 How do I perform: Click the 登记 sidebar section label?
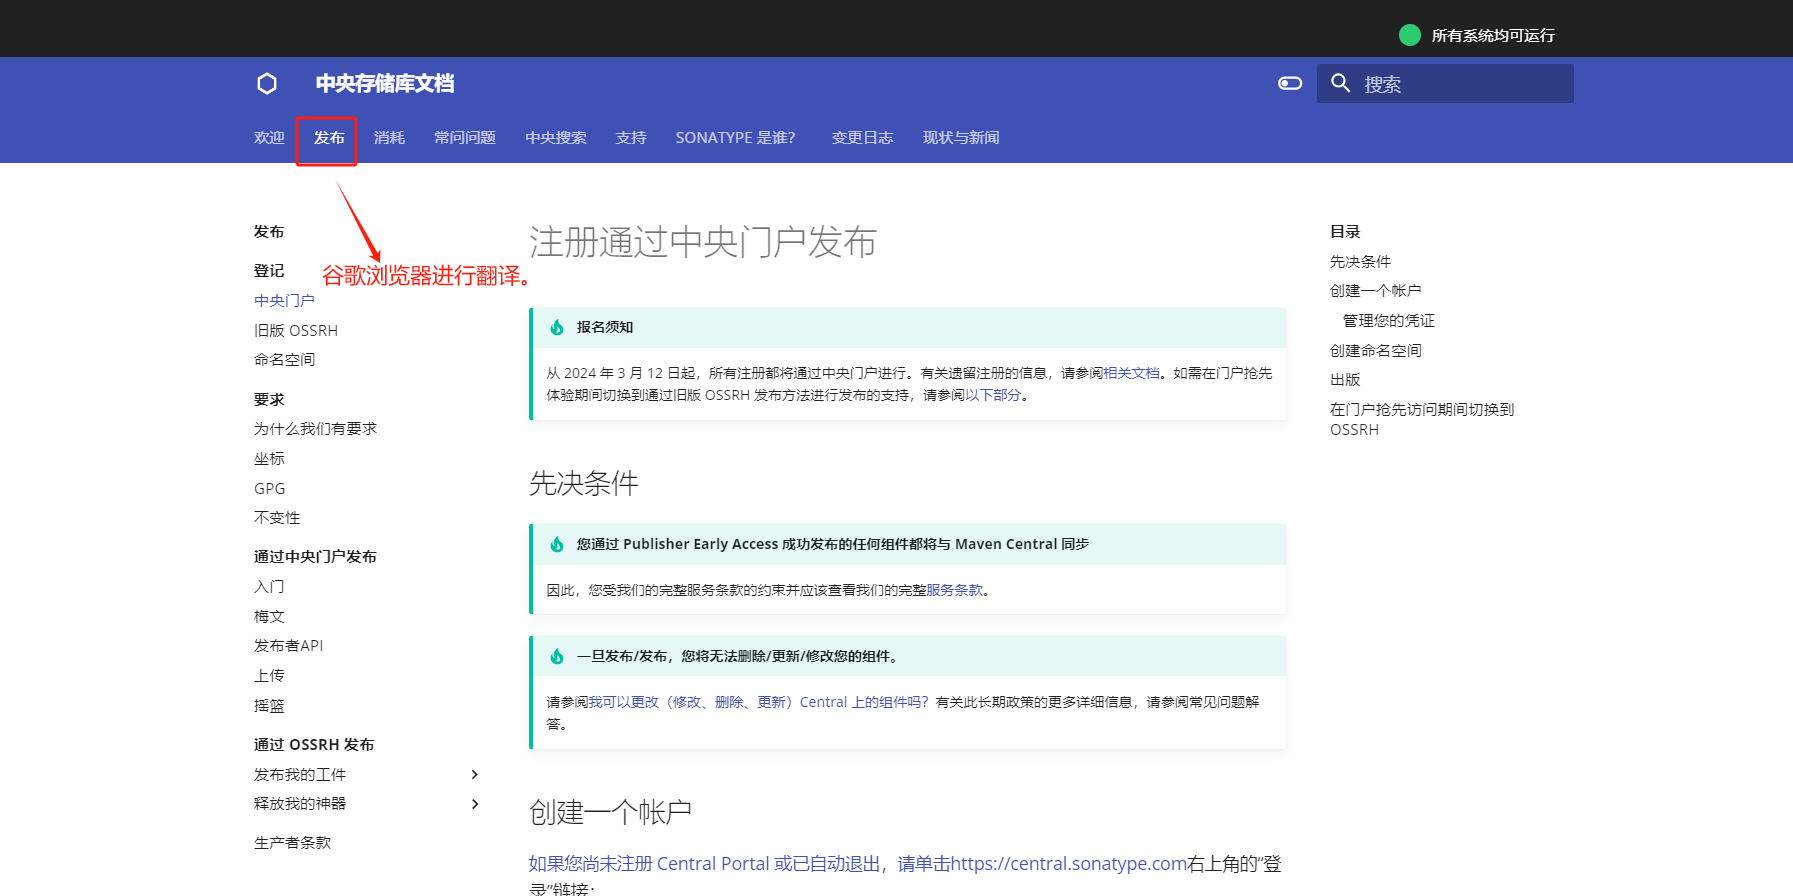[269, 271]
